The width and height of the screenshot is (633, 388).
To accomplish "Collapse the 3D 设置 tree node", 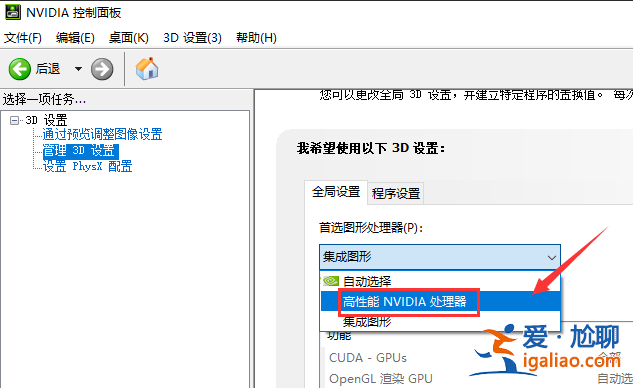I will coord(15,120).
